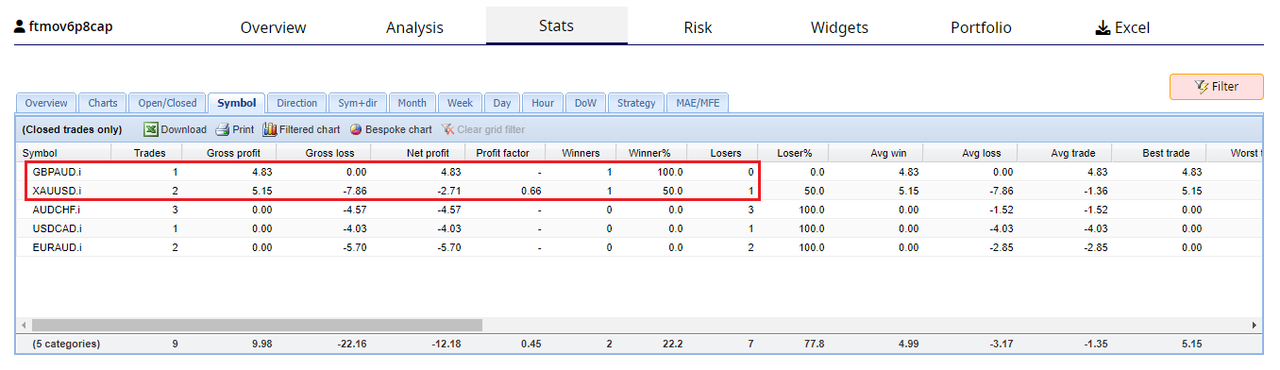Sort by the Net profit column header

(x=417, y=153)
